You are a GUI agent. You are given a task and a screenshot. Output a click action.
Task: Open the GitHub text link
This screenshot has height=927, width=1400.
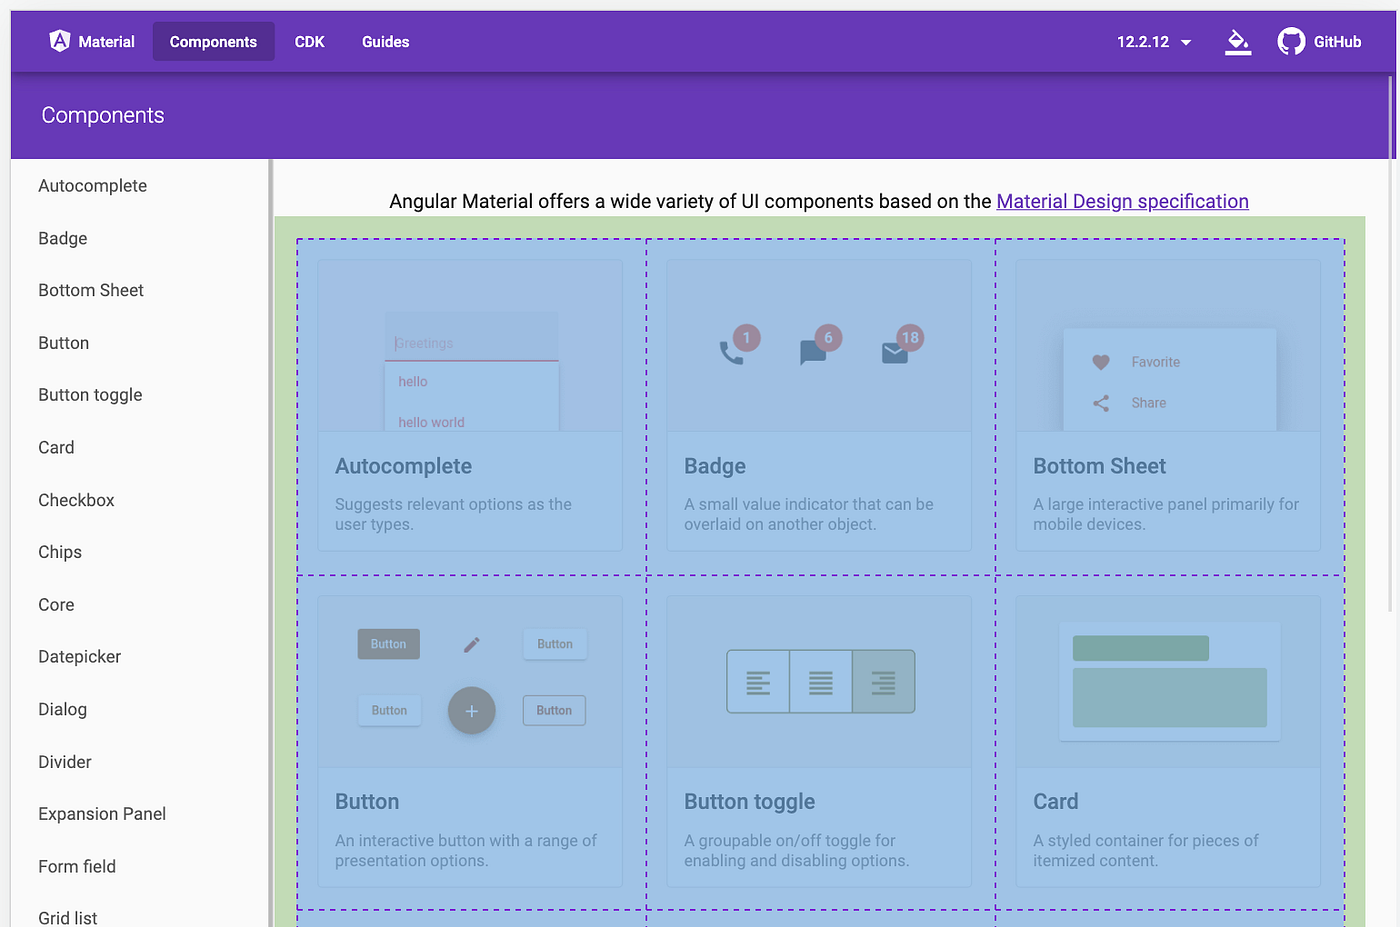point(1338,42)
